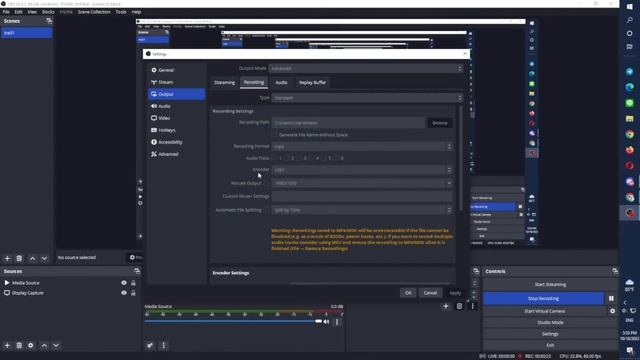640x360 pixels.
Task: Switch to Replay Buffer tab
Action: (x=312, y=82)
